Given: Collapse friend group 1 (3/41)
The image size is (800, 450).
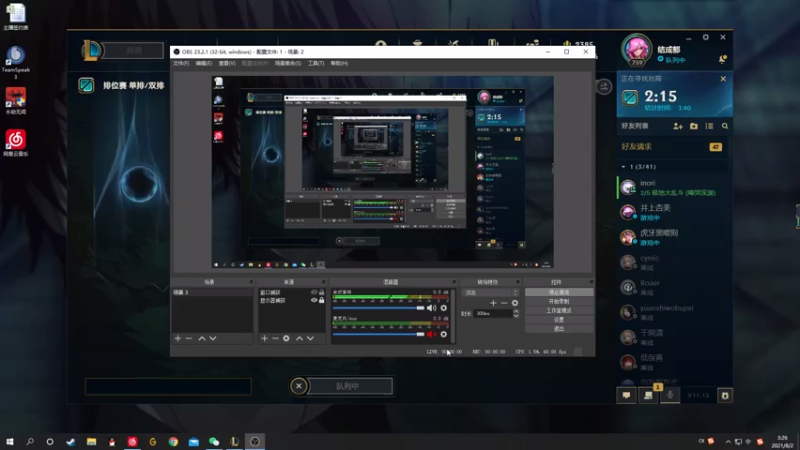Looking at the screenshot, I should tap(623, 167).
